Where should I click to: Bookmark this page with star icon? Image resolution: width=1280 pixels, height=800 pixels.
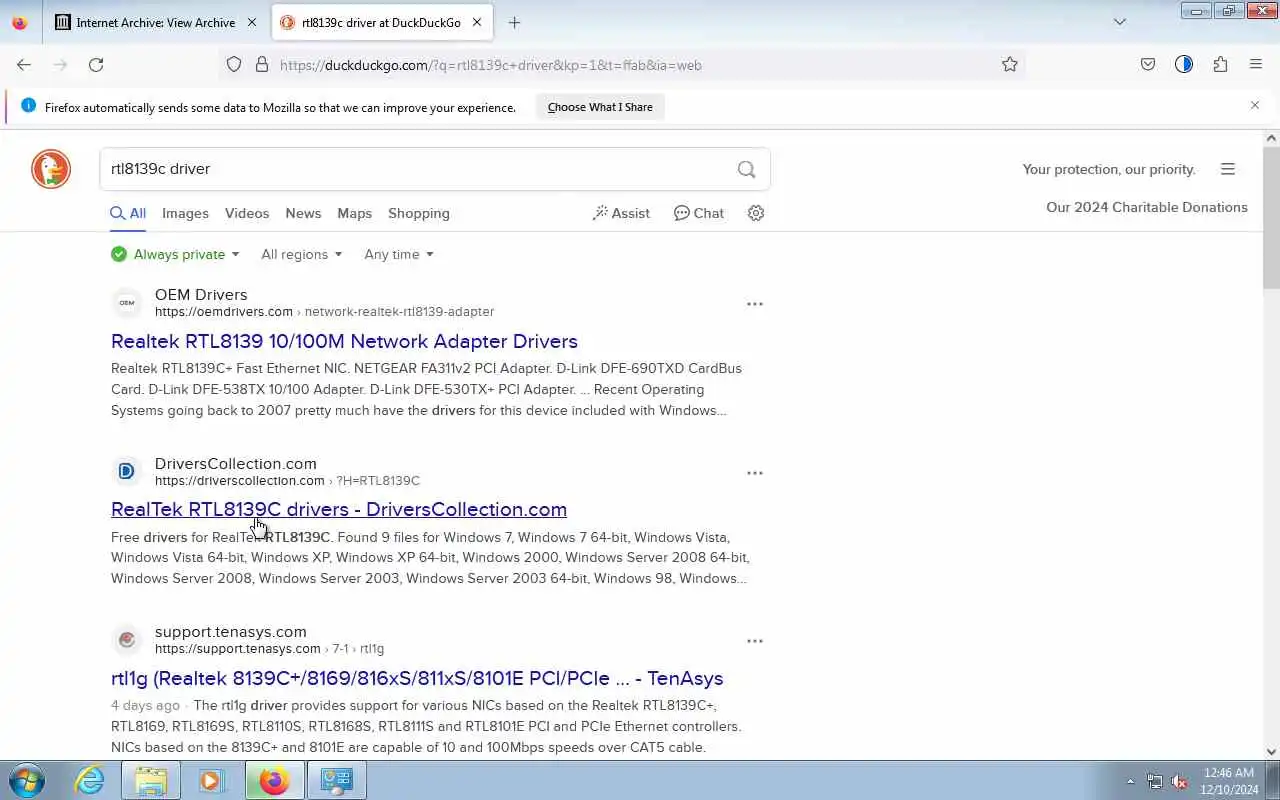tap(1010, 65)
